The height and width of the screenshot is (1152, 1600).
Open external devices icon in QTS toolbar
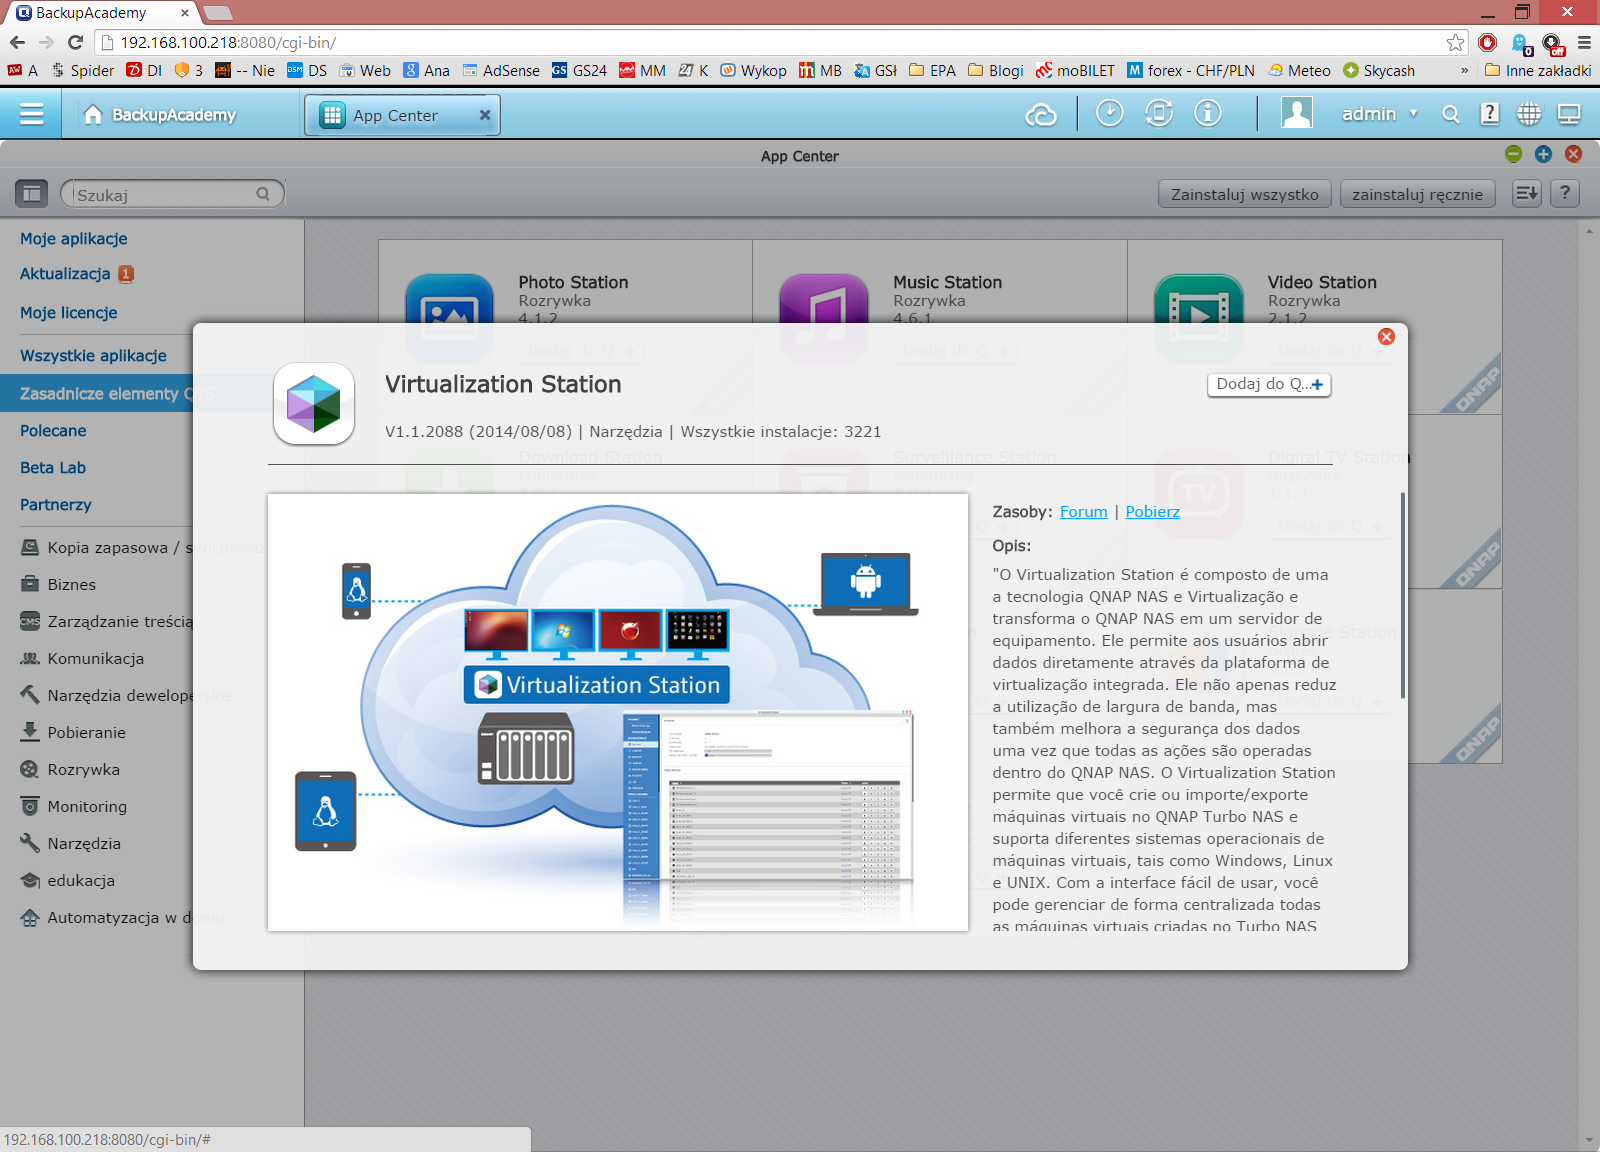tap(1158, 114)
